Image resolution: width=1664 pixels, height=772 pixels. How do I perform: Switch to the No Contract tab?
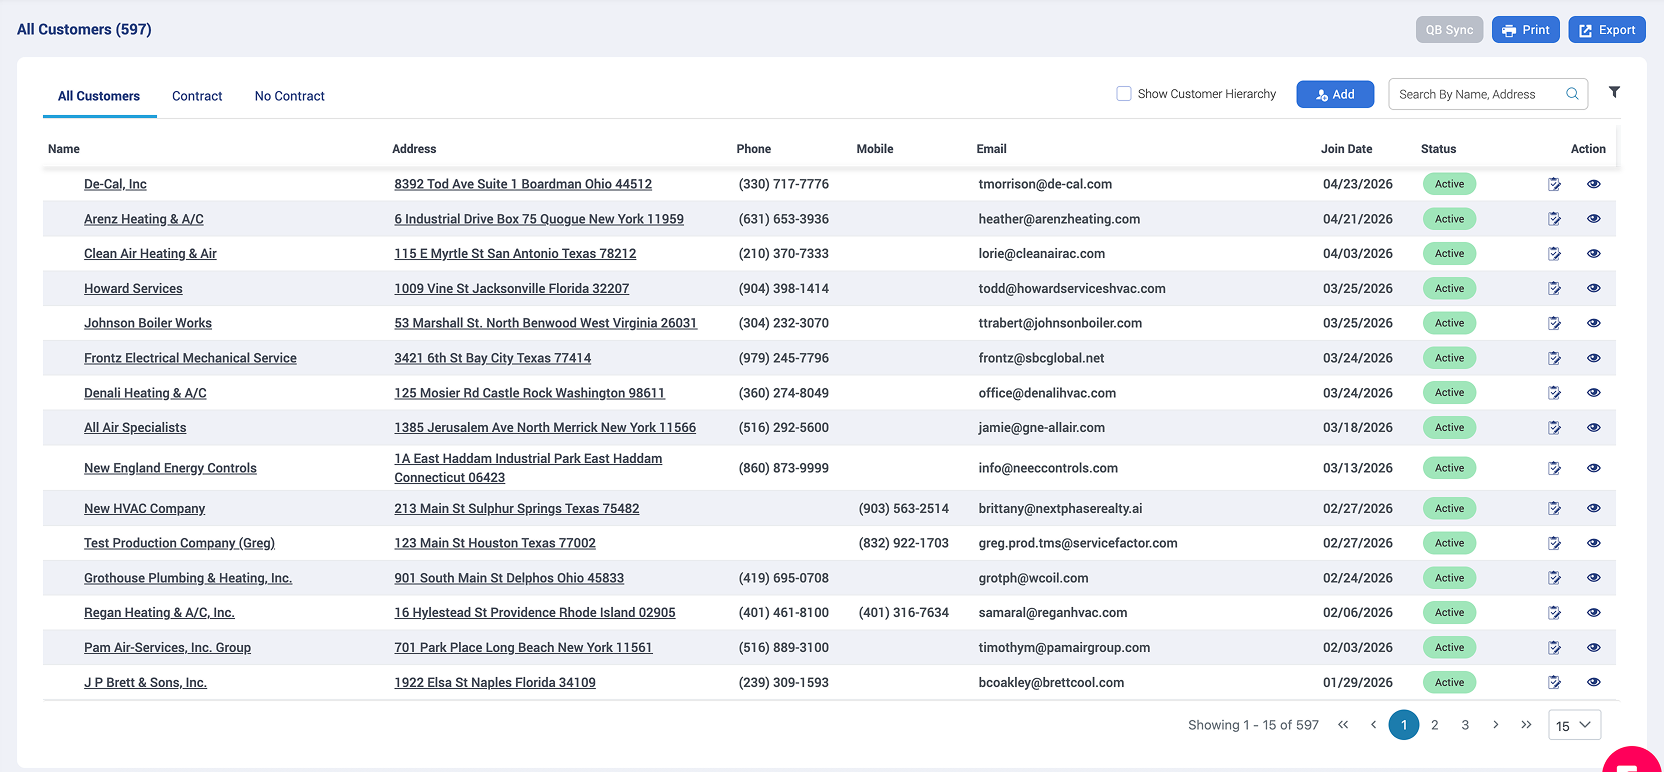click(x=290, y=96)
